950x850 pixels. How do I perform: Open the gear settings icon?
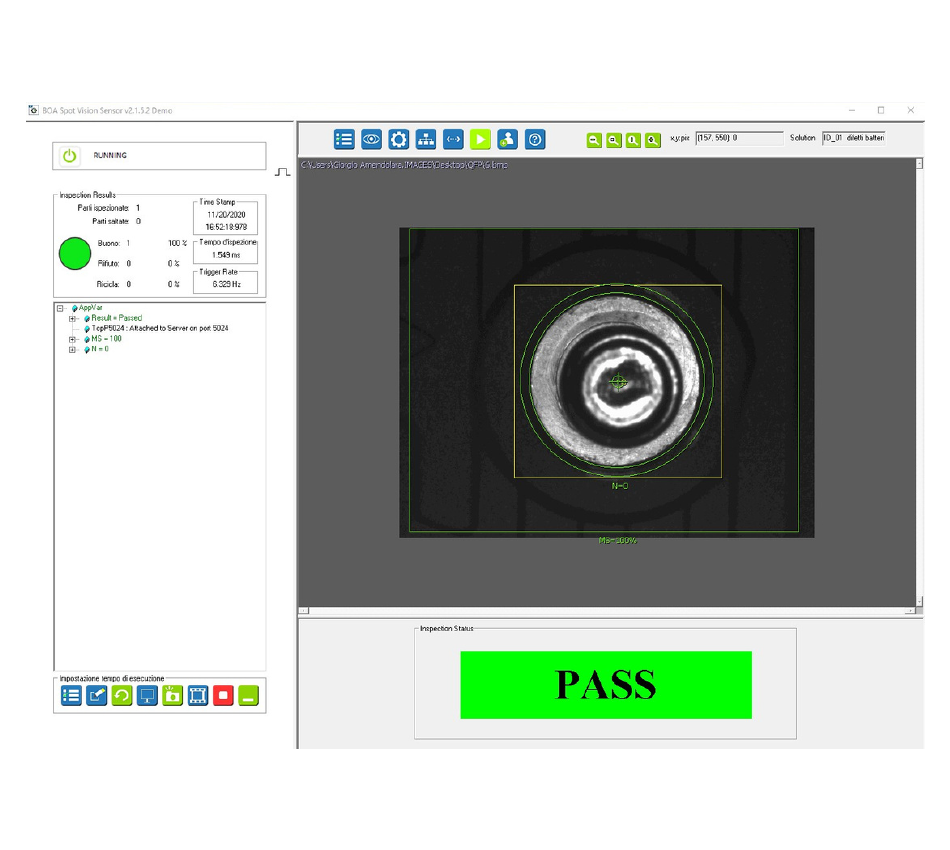(x=398, y=140)
